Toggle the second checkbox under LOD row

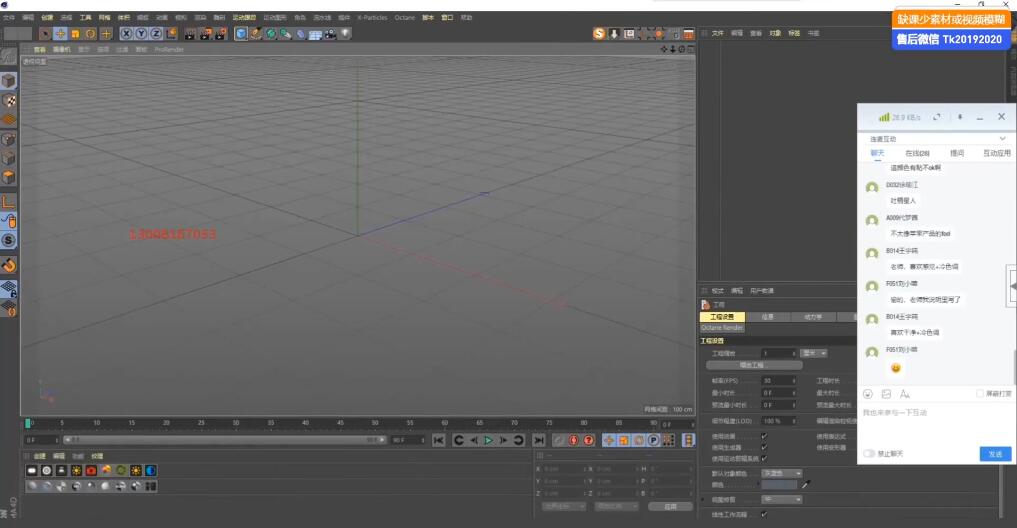765,448
